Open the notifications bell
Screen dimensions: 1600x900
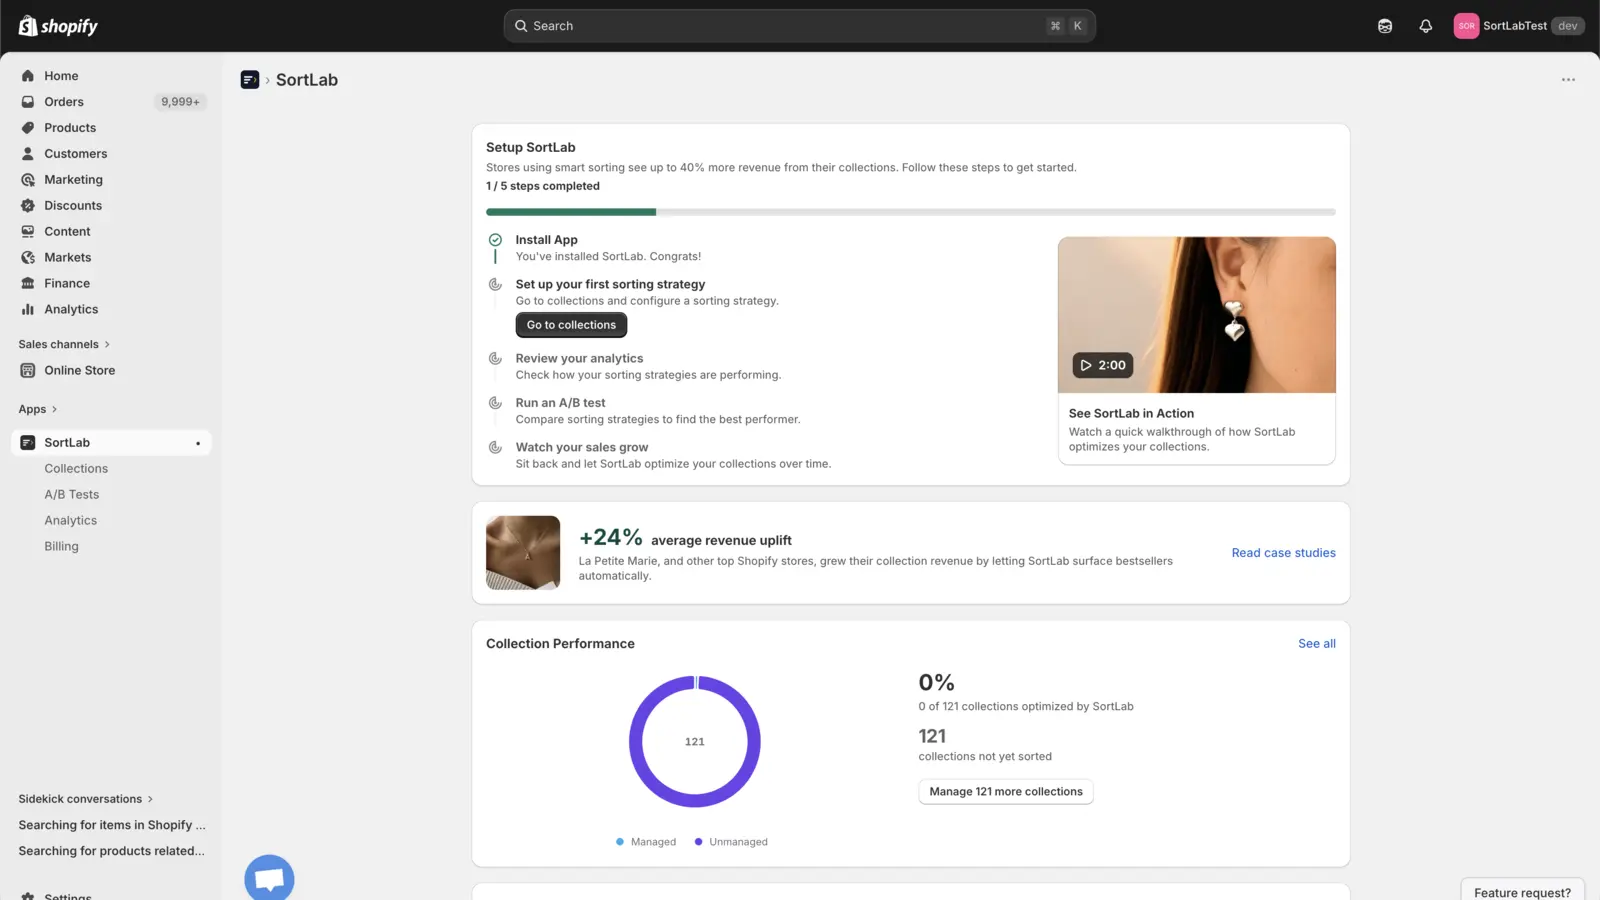pos(1426,26)
